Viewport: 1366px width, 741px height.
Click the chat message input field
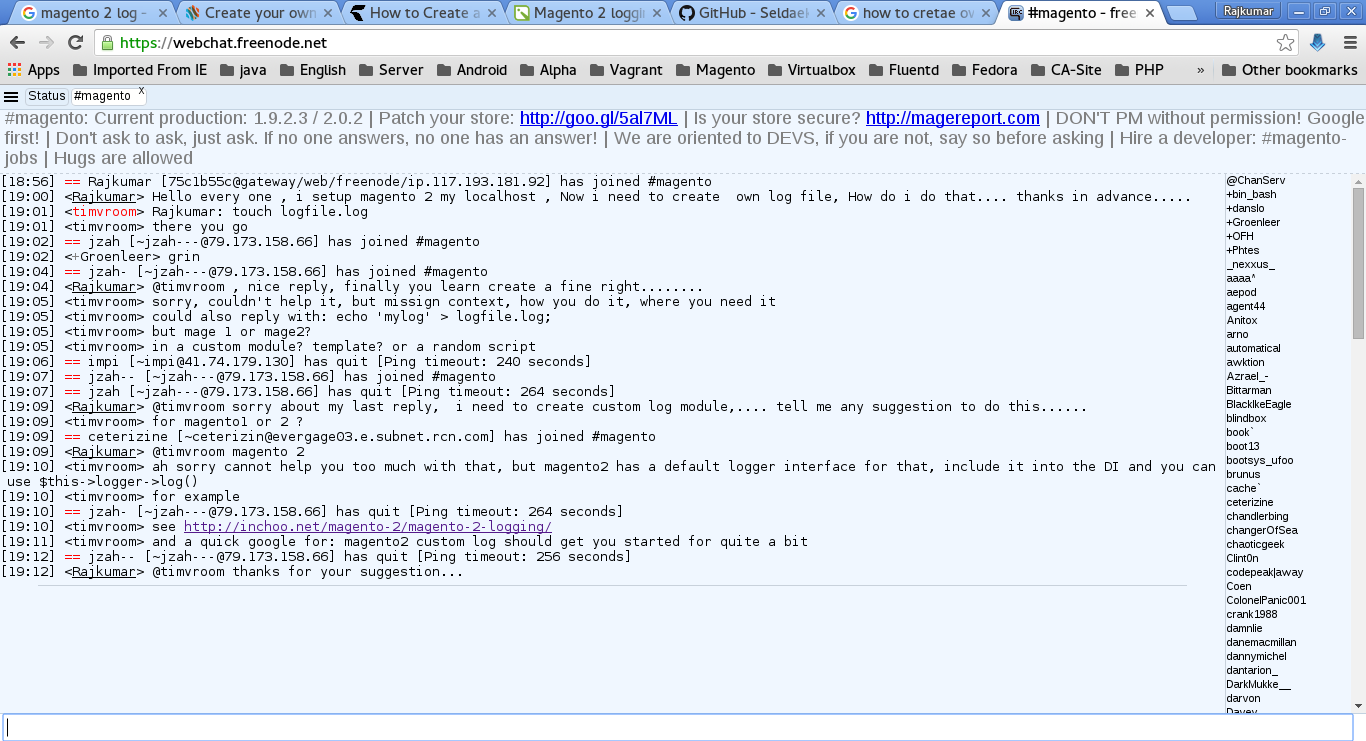(x=678, y=727)
